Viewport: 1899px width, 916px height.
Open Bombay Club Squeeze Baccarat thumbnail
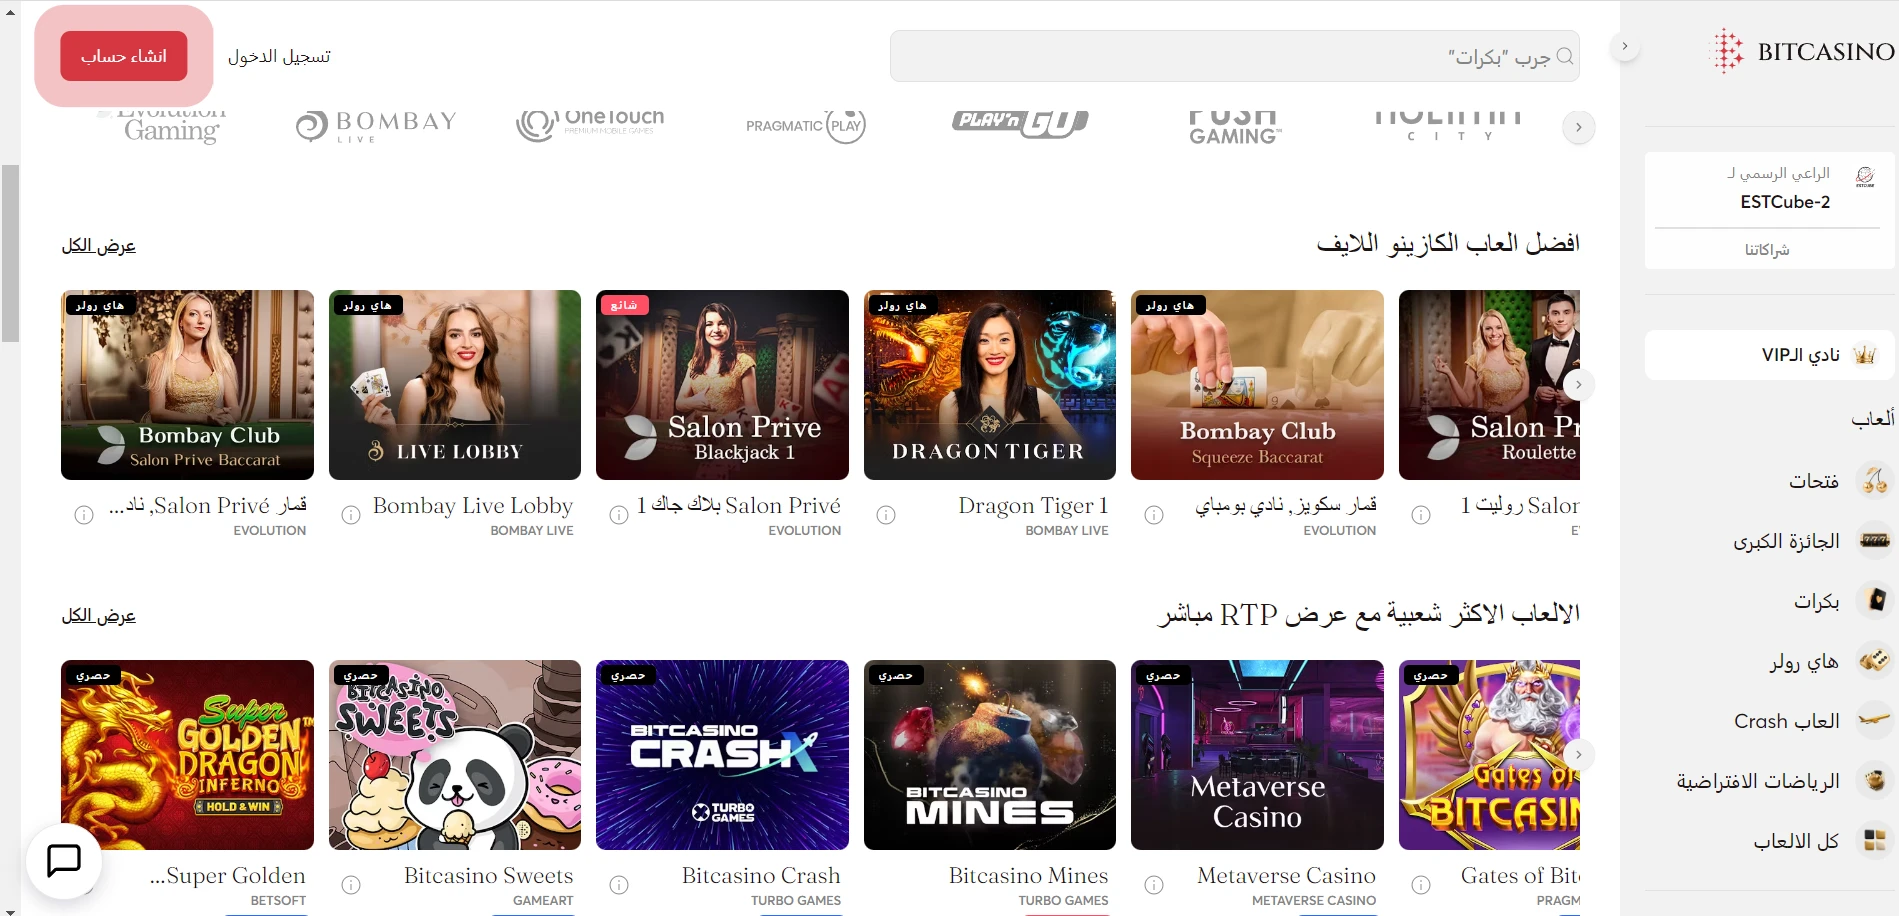[x=1257, y=385]
